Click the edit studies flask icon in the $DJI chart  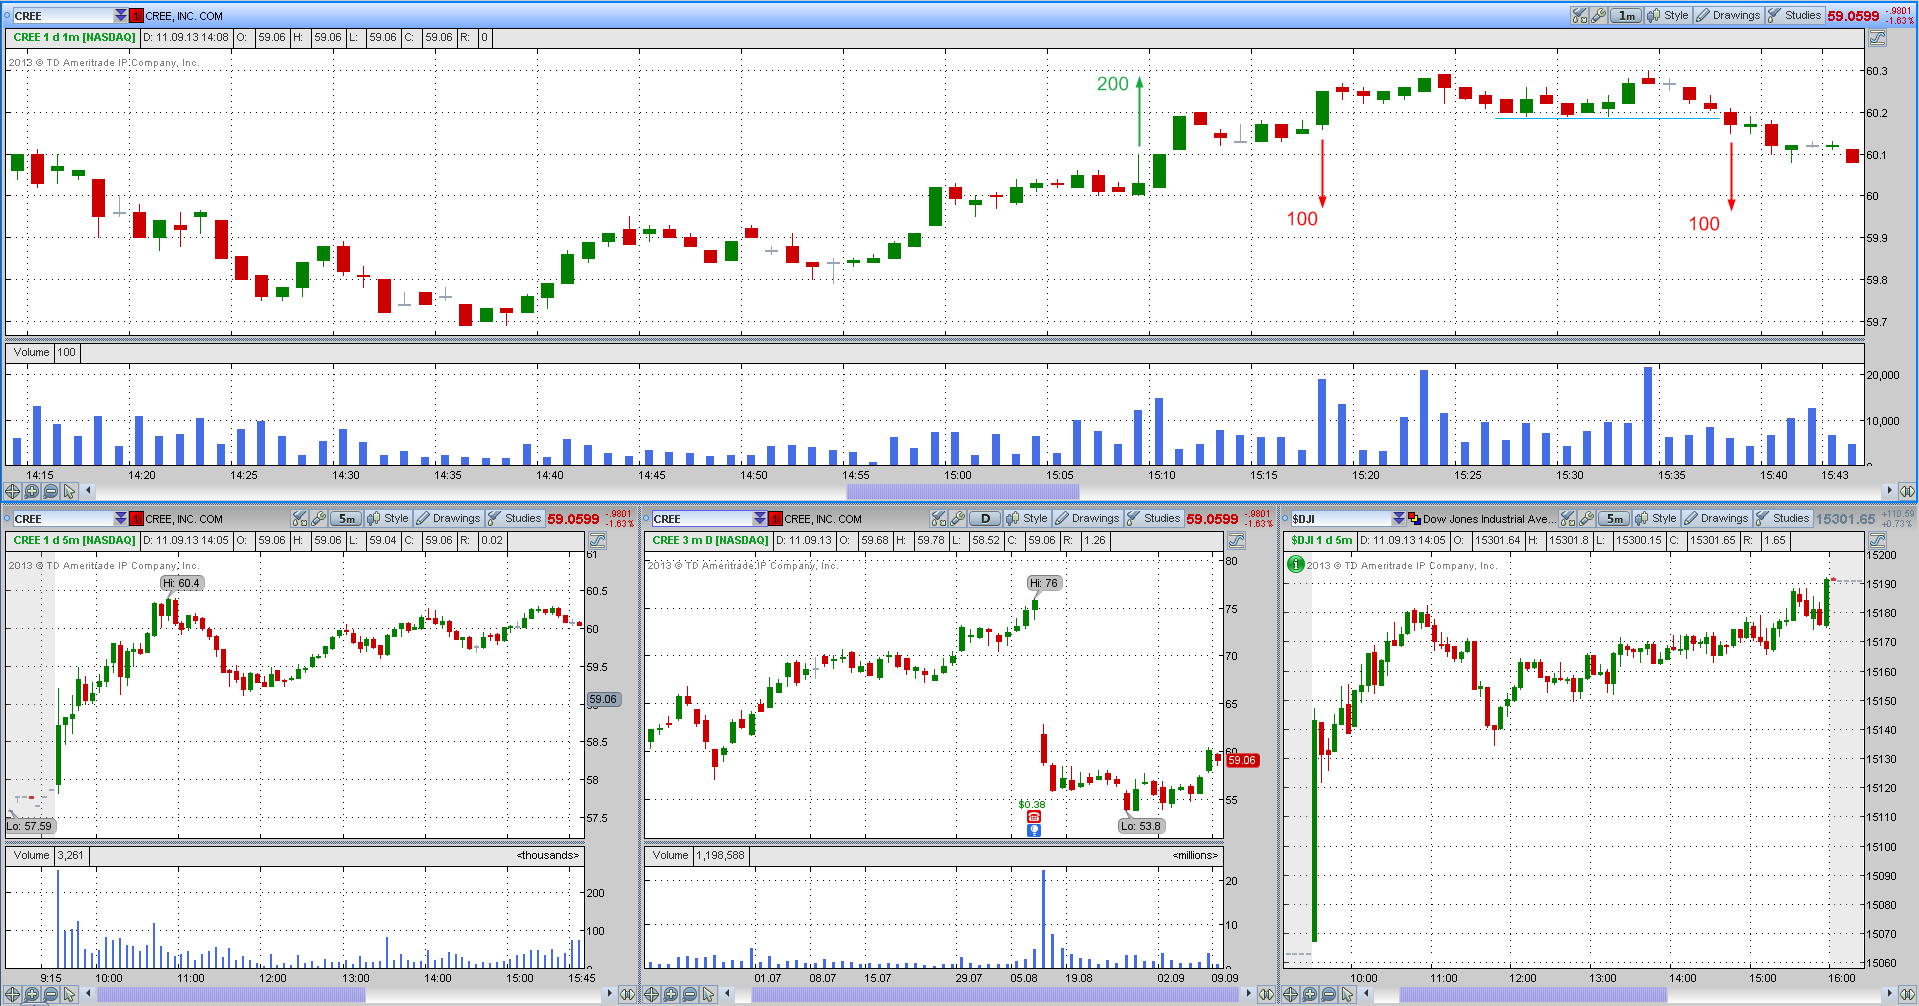1568,518
